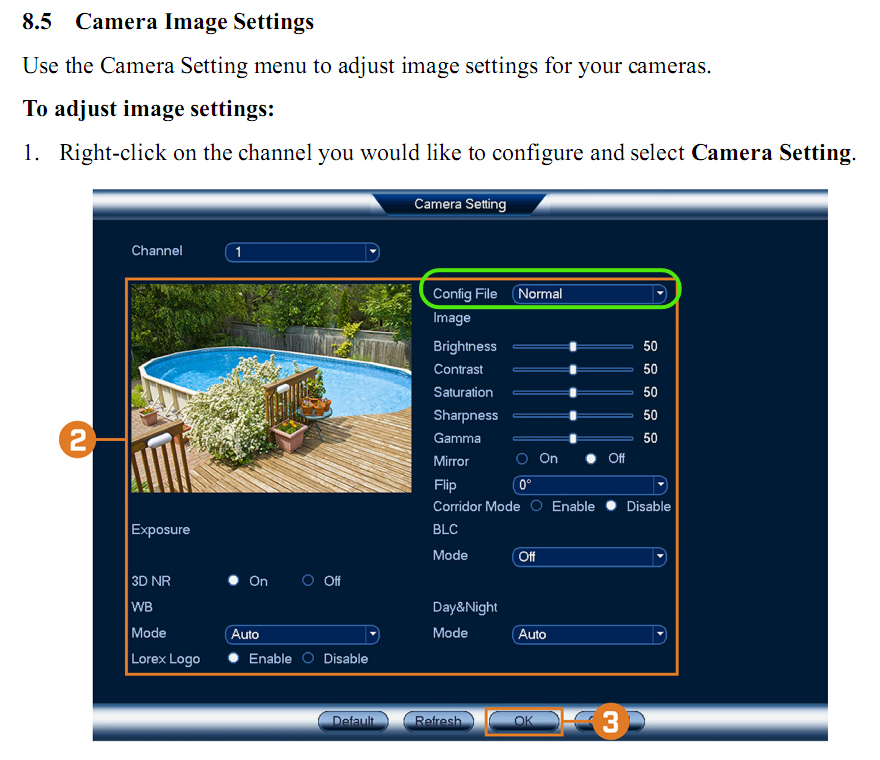Click the '8.5 Camera Image Settings' heading
Image resolution: width=880 pixels, height=760 pixels.
[x=168, y=22]
